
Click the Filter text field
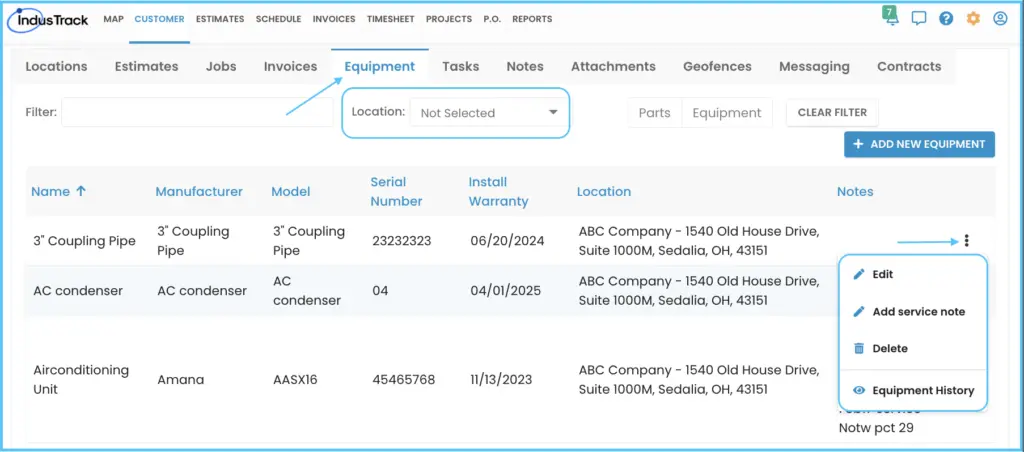pyautogui.click(x=197, y=112)
